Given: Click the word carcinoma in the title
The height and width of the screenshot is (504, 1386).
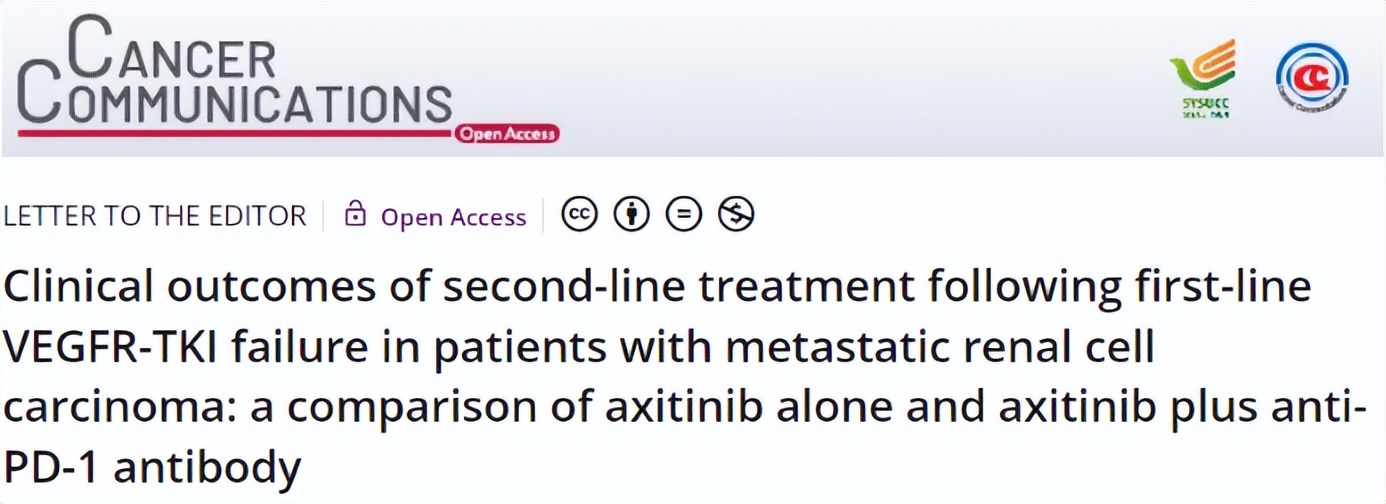Looking at the screenshot, I should (x=108, y=408).
